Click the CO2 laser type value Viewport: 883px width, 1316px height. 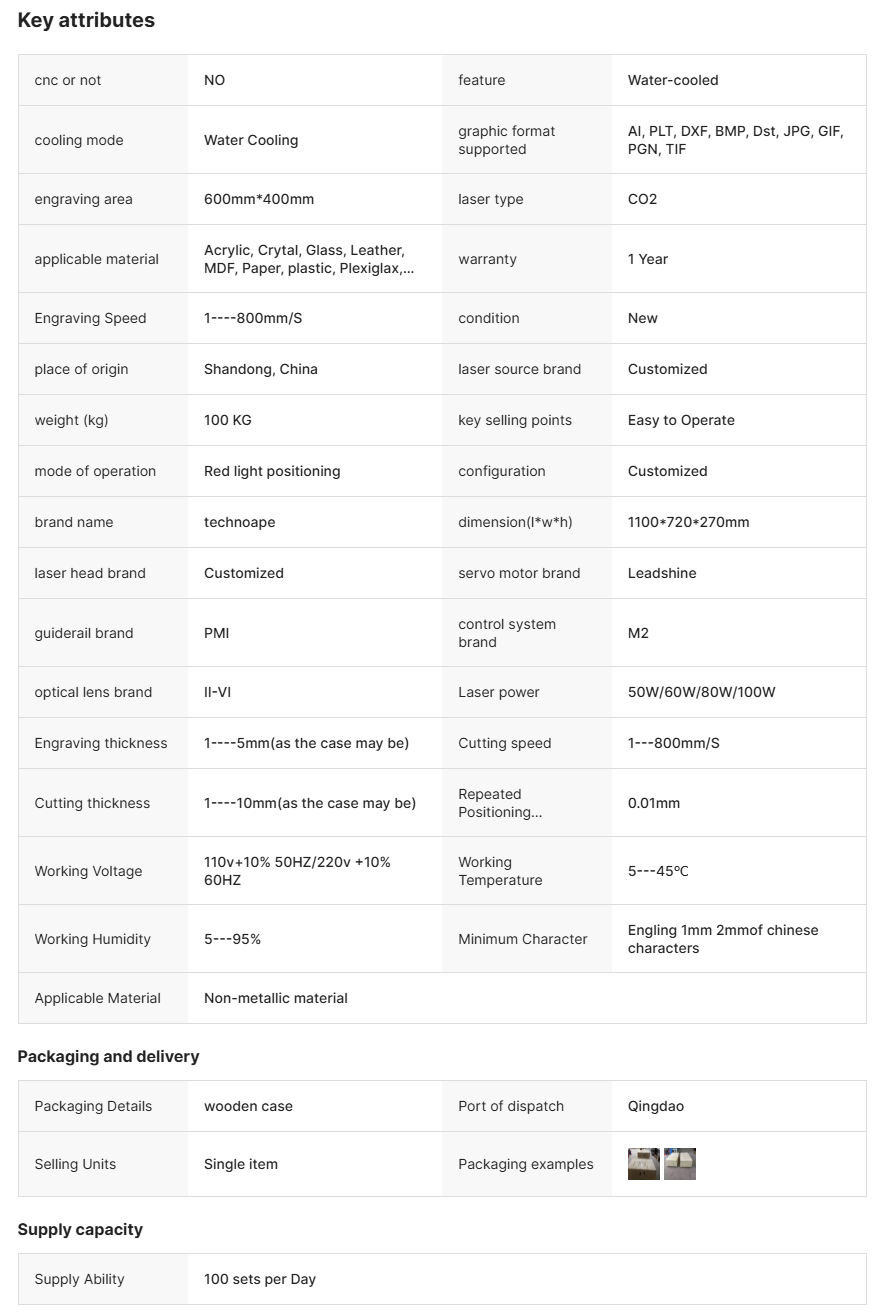point(642,199)
